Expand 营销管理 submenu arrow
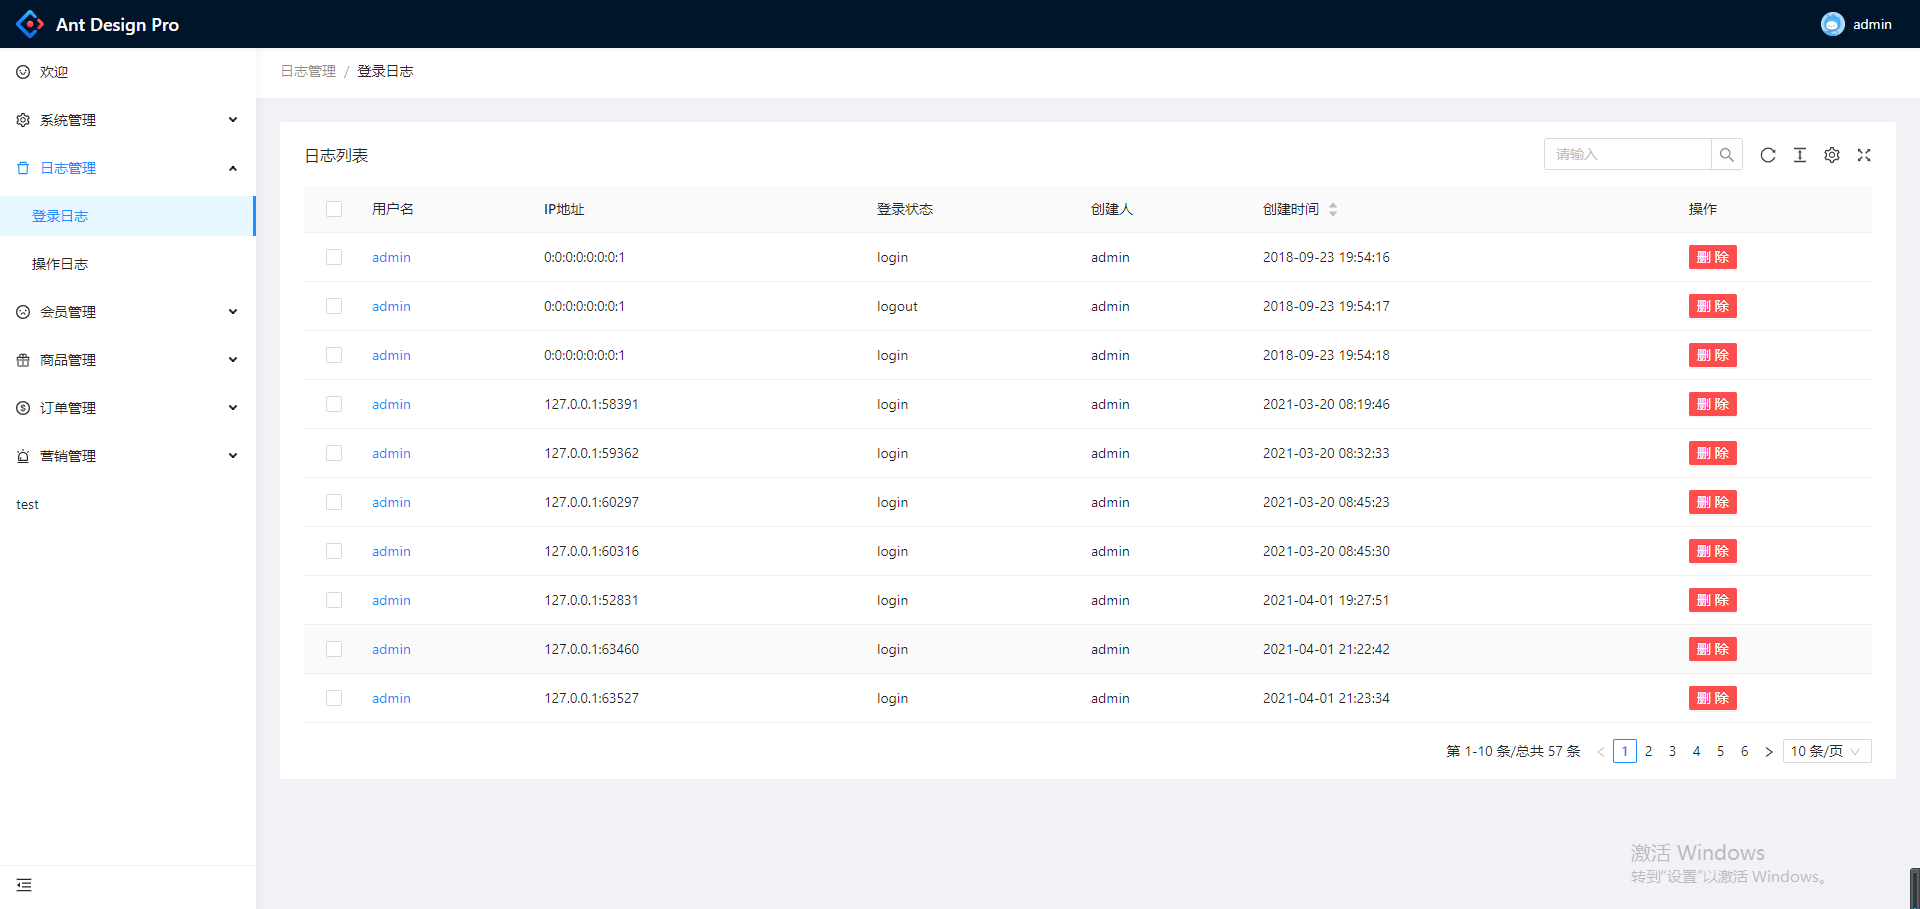The height and width of the screenshot is (909, 1920). [233, 456]
